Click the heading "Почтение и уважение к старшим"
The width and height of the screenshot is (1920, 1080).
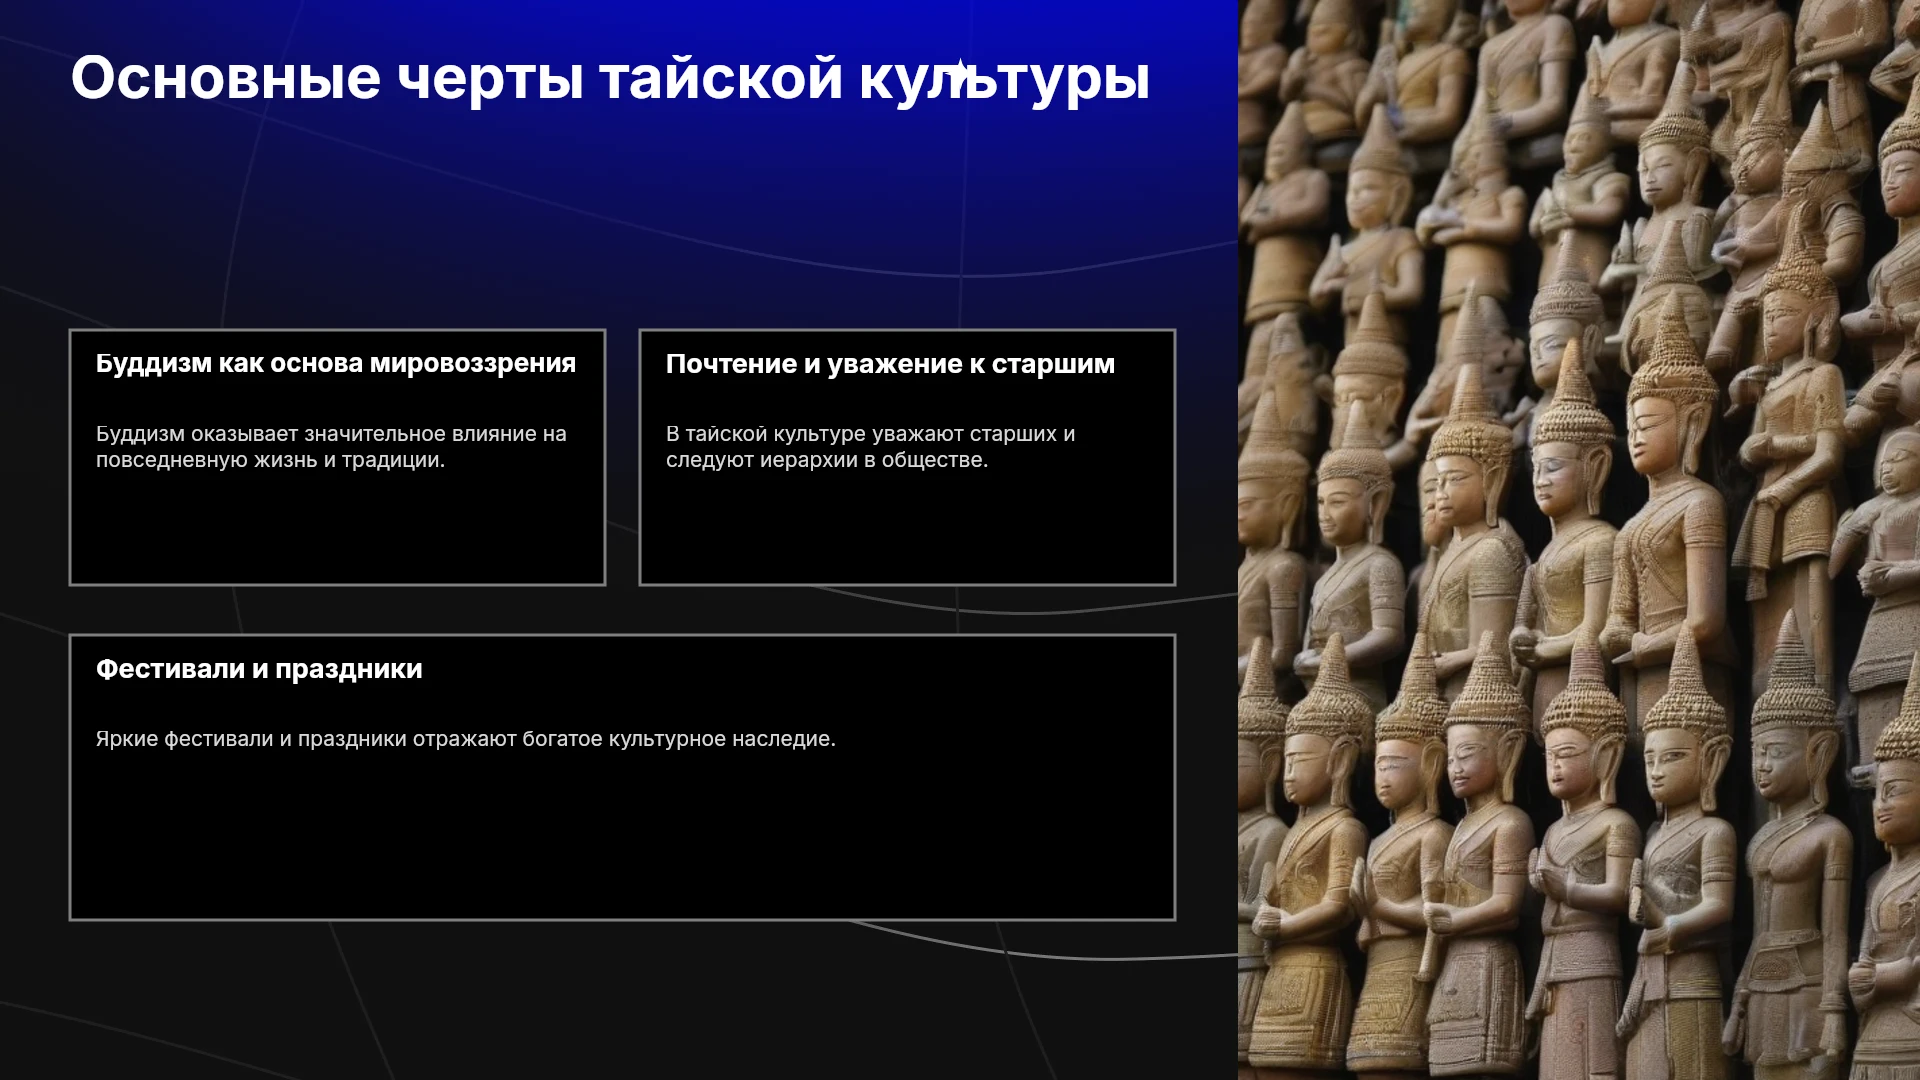coord(890,364)
